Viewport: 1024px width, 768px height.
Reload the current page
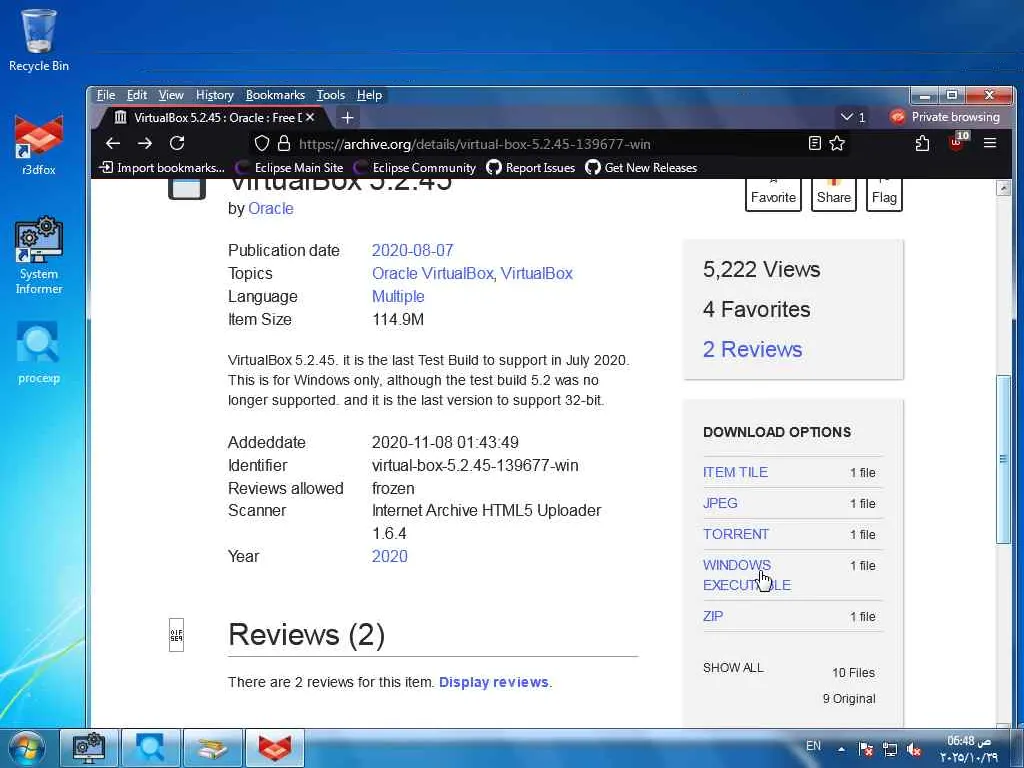(x=177, y=143)
